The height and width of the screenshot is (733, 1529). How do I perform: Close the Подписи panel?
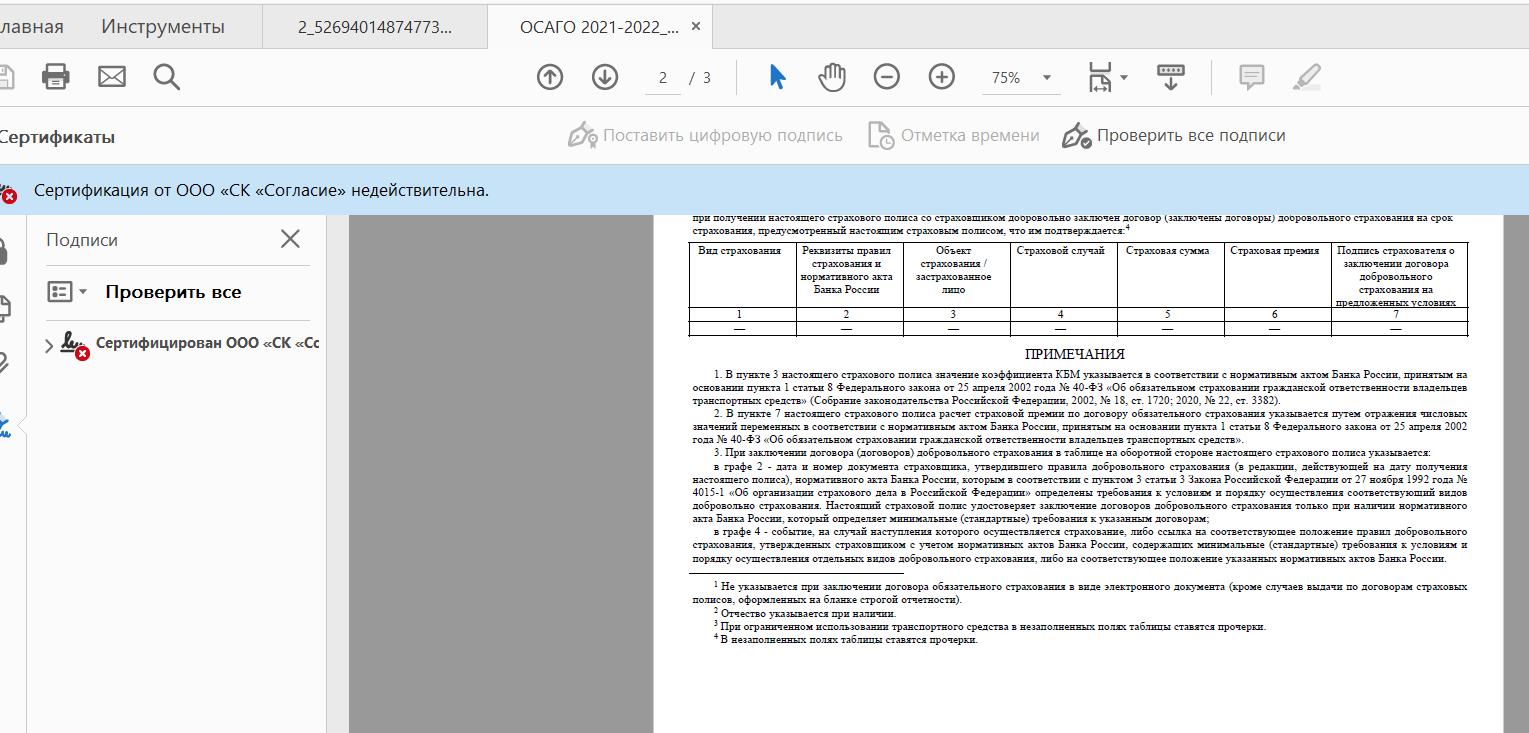pos(290,239)
